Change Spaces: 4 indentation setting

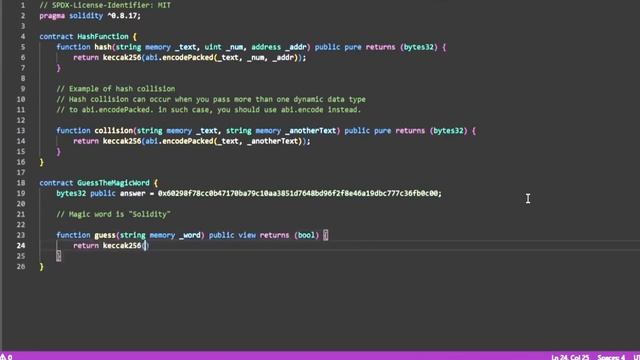(611, 357)
